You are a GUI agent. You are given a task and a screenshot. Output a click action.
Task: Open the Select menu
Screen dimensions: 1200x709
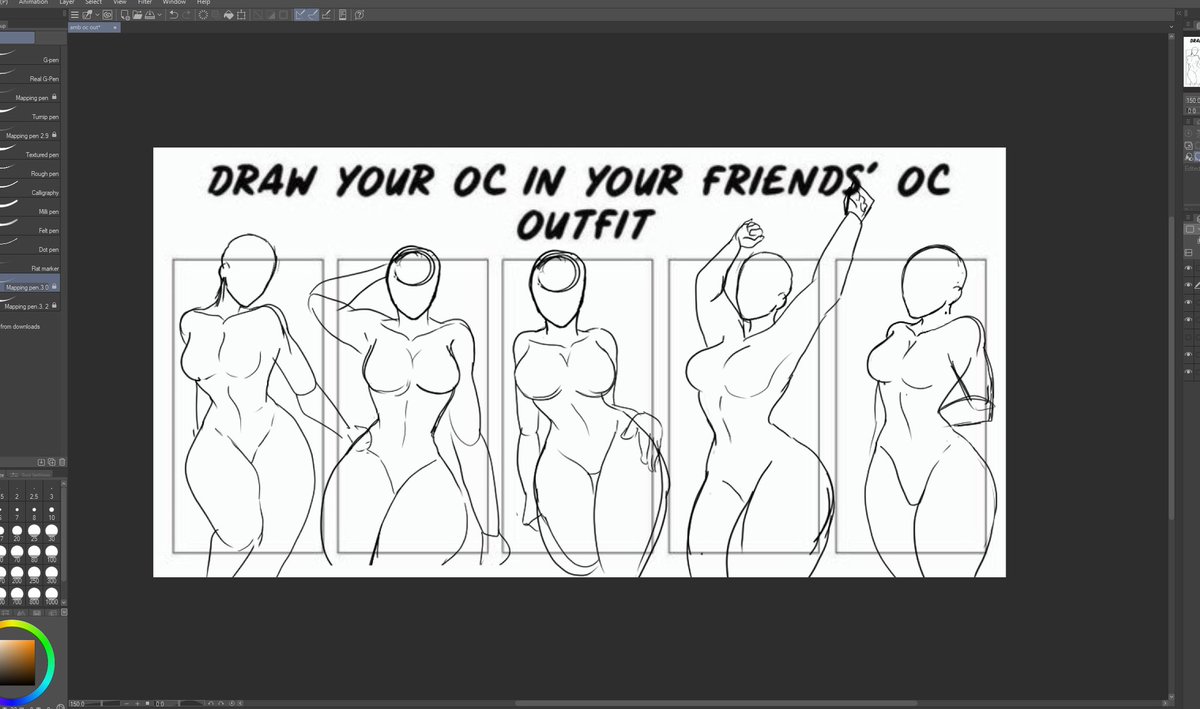click(x=94, y=3)
